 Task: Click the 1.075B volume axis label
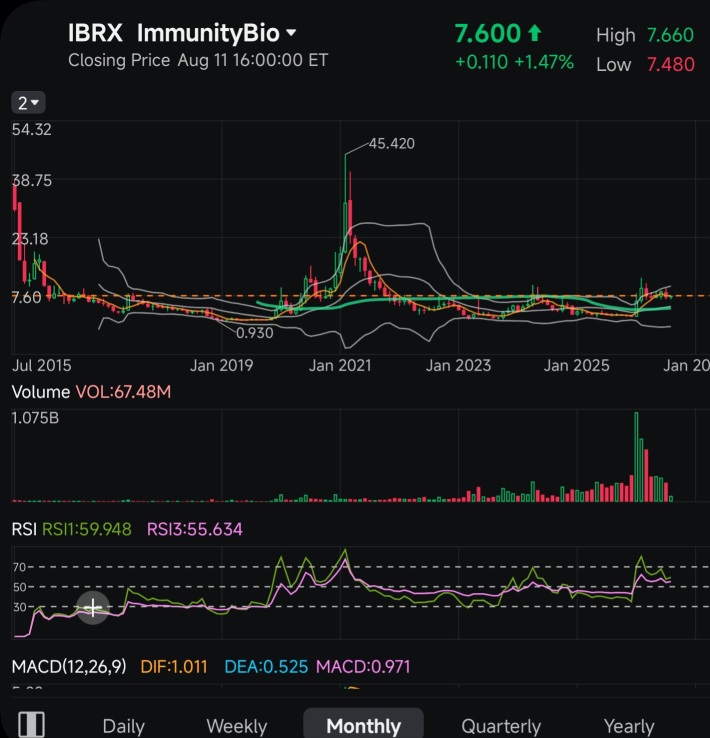tap(35, 418)
